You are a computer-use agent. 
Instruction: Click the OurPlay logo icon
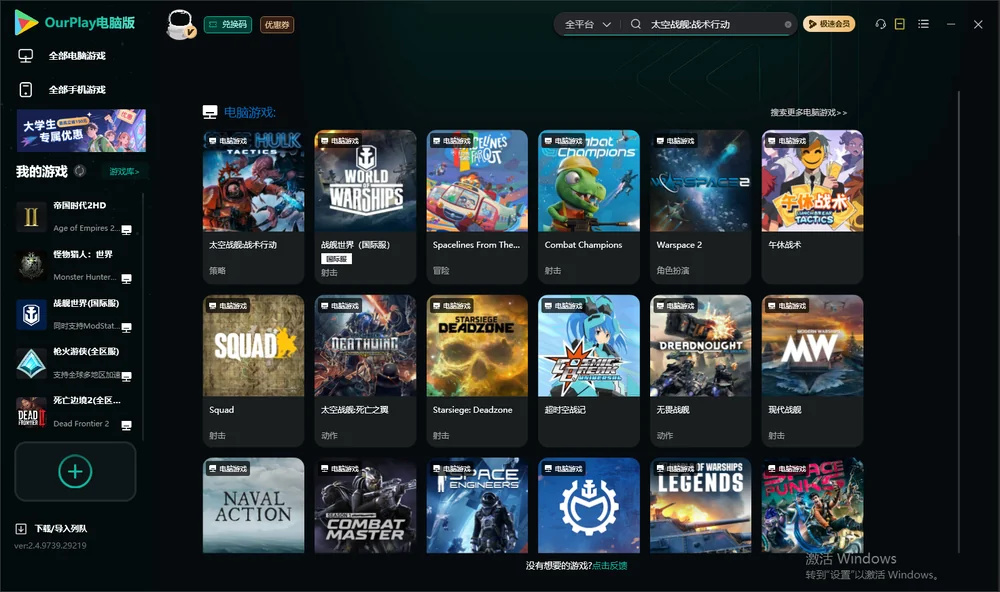tap(26, 22)
